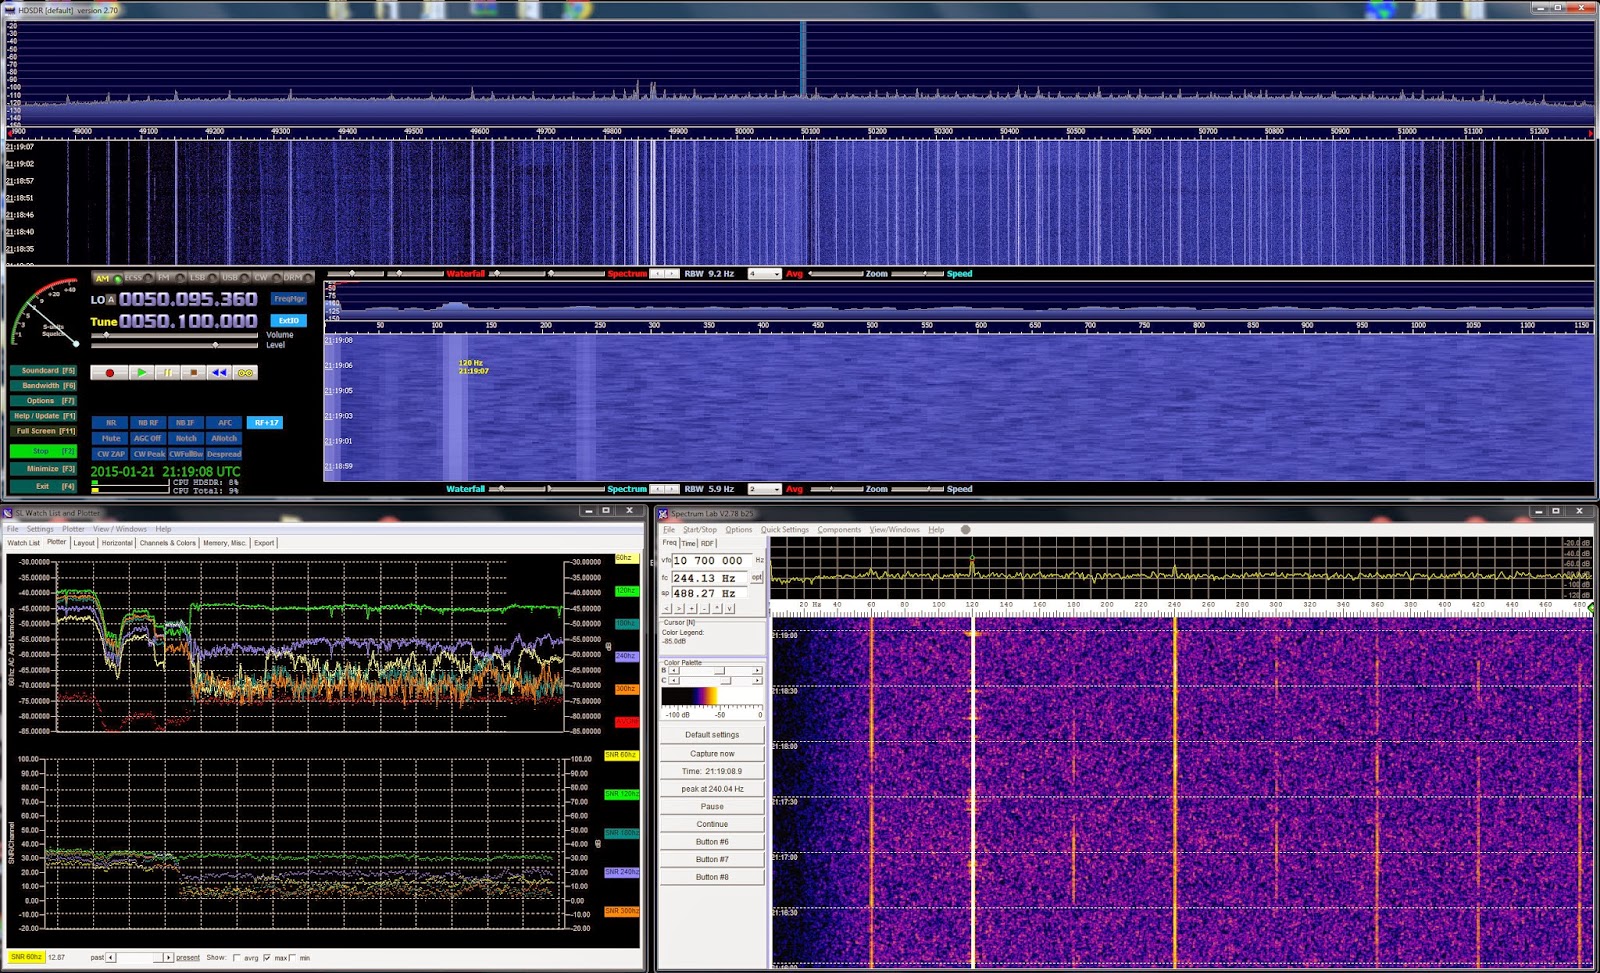Pause playback using the pause icon
Image resolution: width=1600 pixels, height=973 pixels.
coord(168,372)
